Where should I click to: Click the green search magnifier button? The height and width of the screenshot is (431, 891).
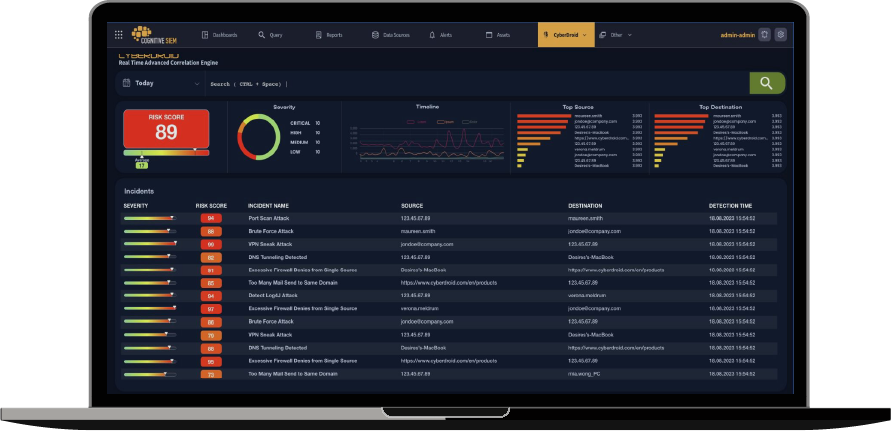tap(766, 84)
